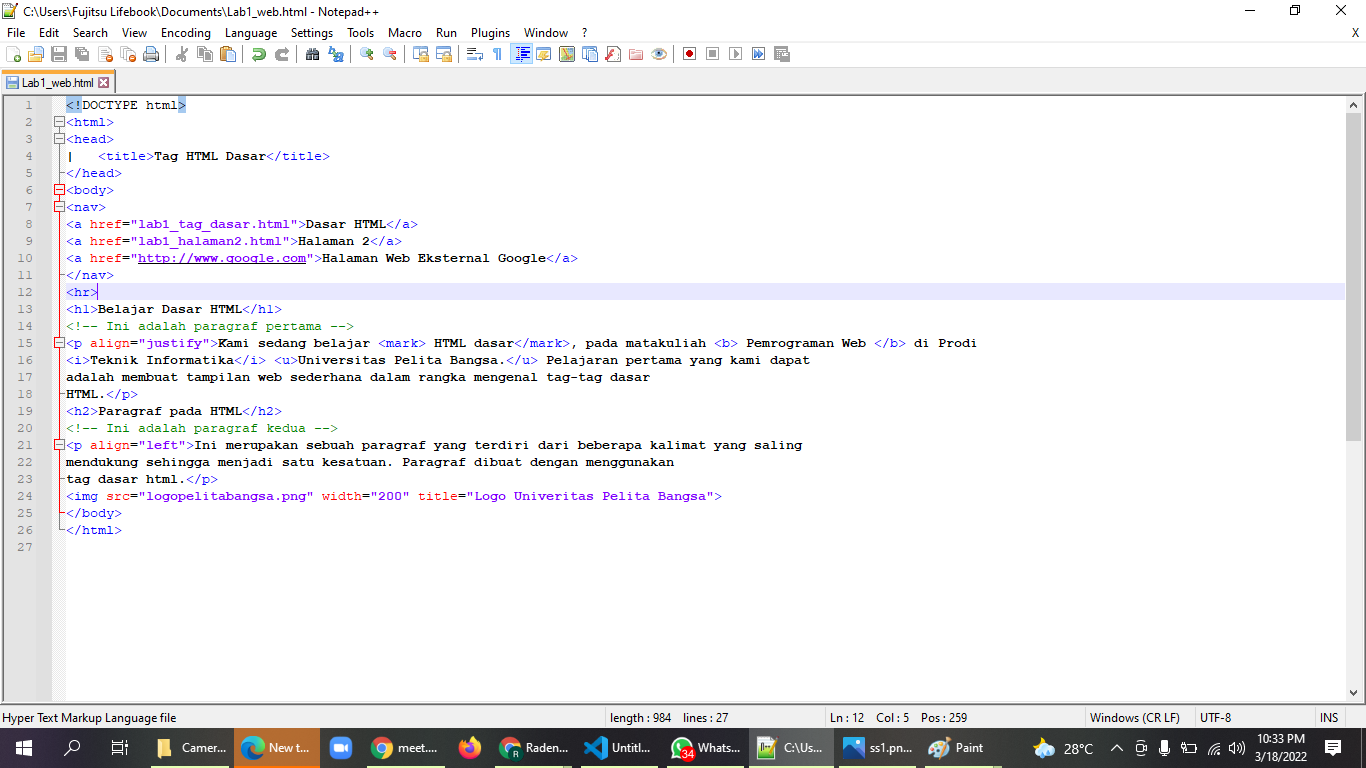
Task: Play back the recorded macro
Action: click(735, 54)
